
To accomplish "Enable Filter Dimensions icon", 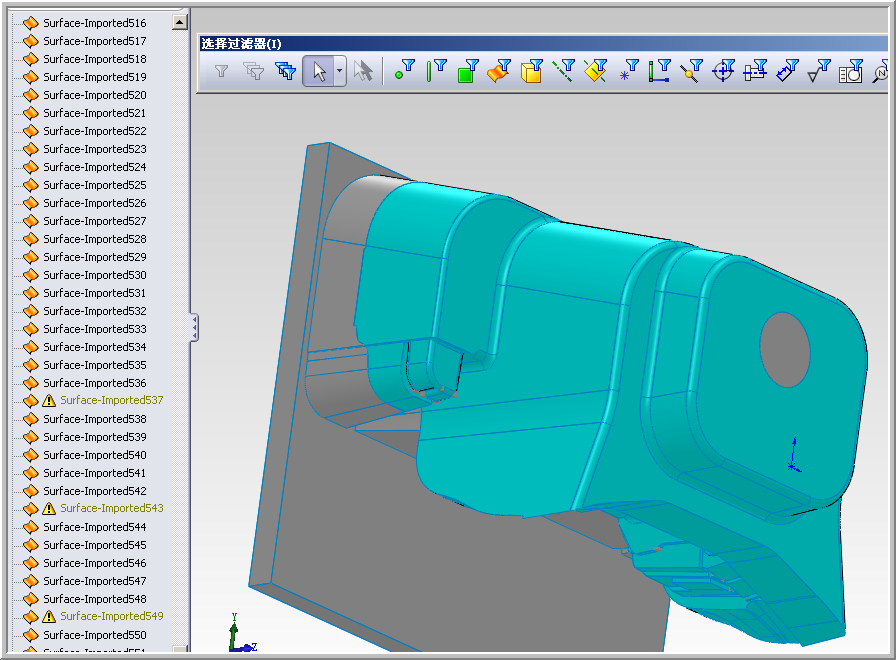I will (x=787, y=71).
